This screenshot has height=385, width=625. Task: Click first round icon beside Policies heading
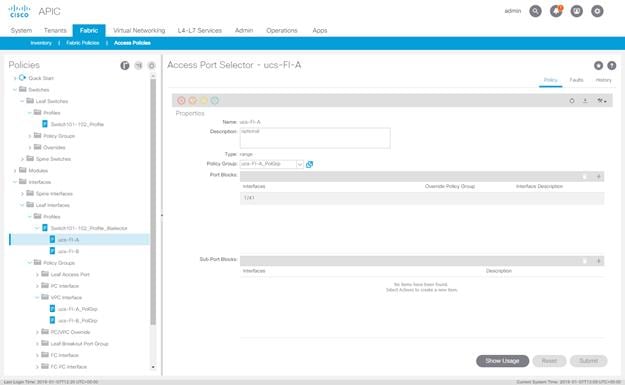pyautogui.click(x=125, y=65)
